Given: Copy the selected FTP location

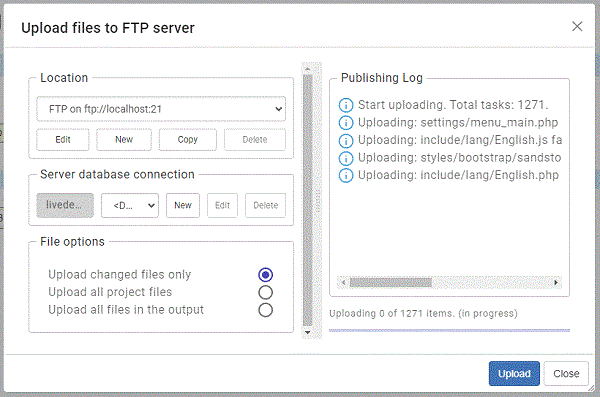Looking at the screenshot, I should click(x=188, y=140).
